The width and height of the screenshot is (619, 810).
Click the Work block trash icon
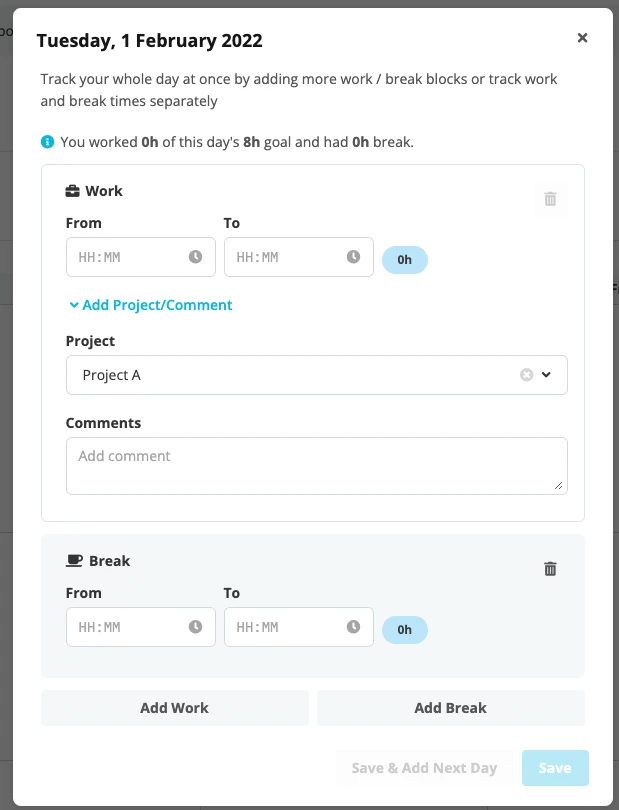tap(550, 199)
